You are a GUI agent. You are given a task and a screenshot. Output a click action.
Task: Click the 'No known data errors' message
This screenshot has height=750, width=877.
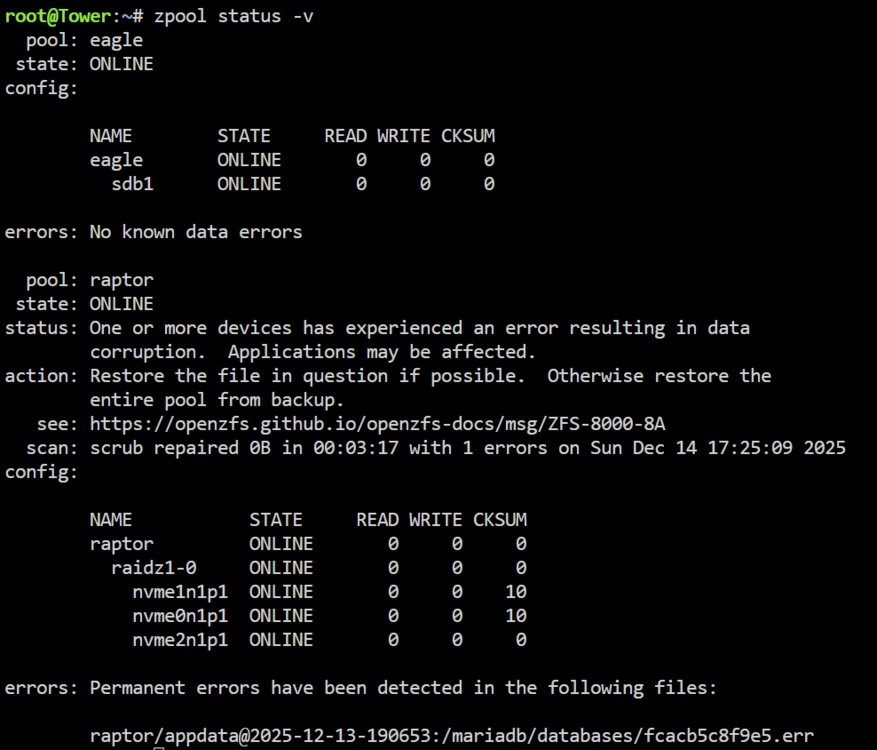196,232
